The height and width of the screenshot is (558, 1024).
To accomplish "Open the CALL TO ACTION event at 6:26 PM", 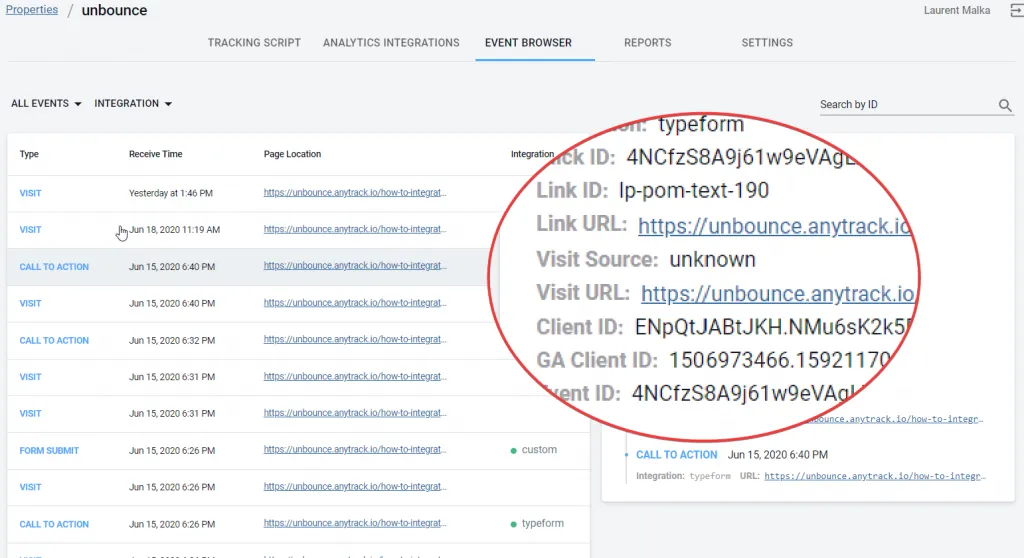I will coord(54,524).
